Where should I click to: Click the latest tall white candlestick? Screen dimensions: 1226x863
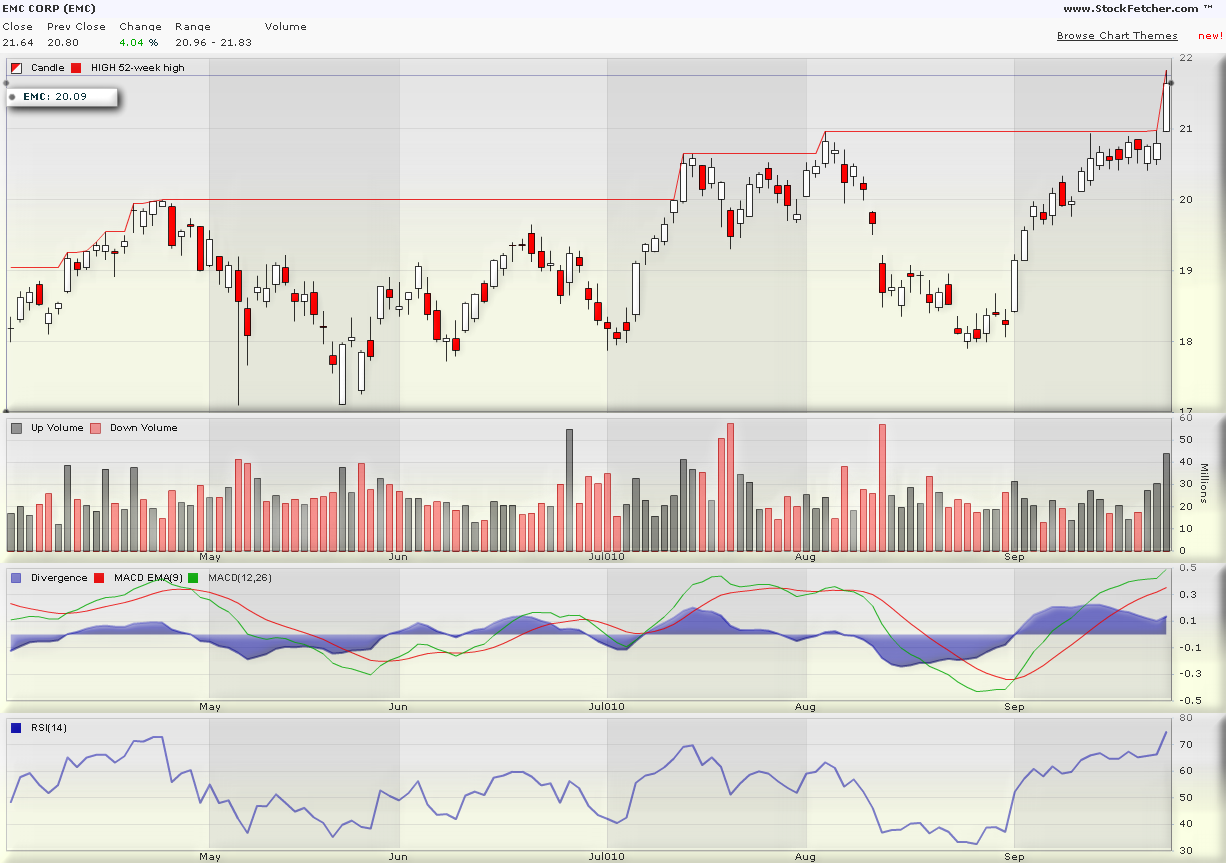[1166, 105]
